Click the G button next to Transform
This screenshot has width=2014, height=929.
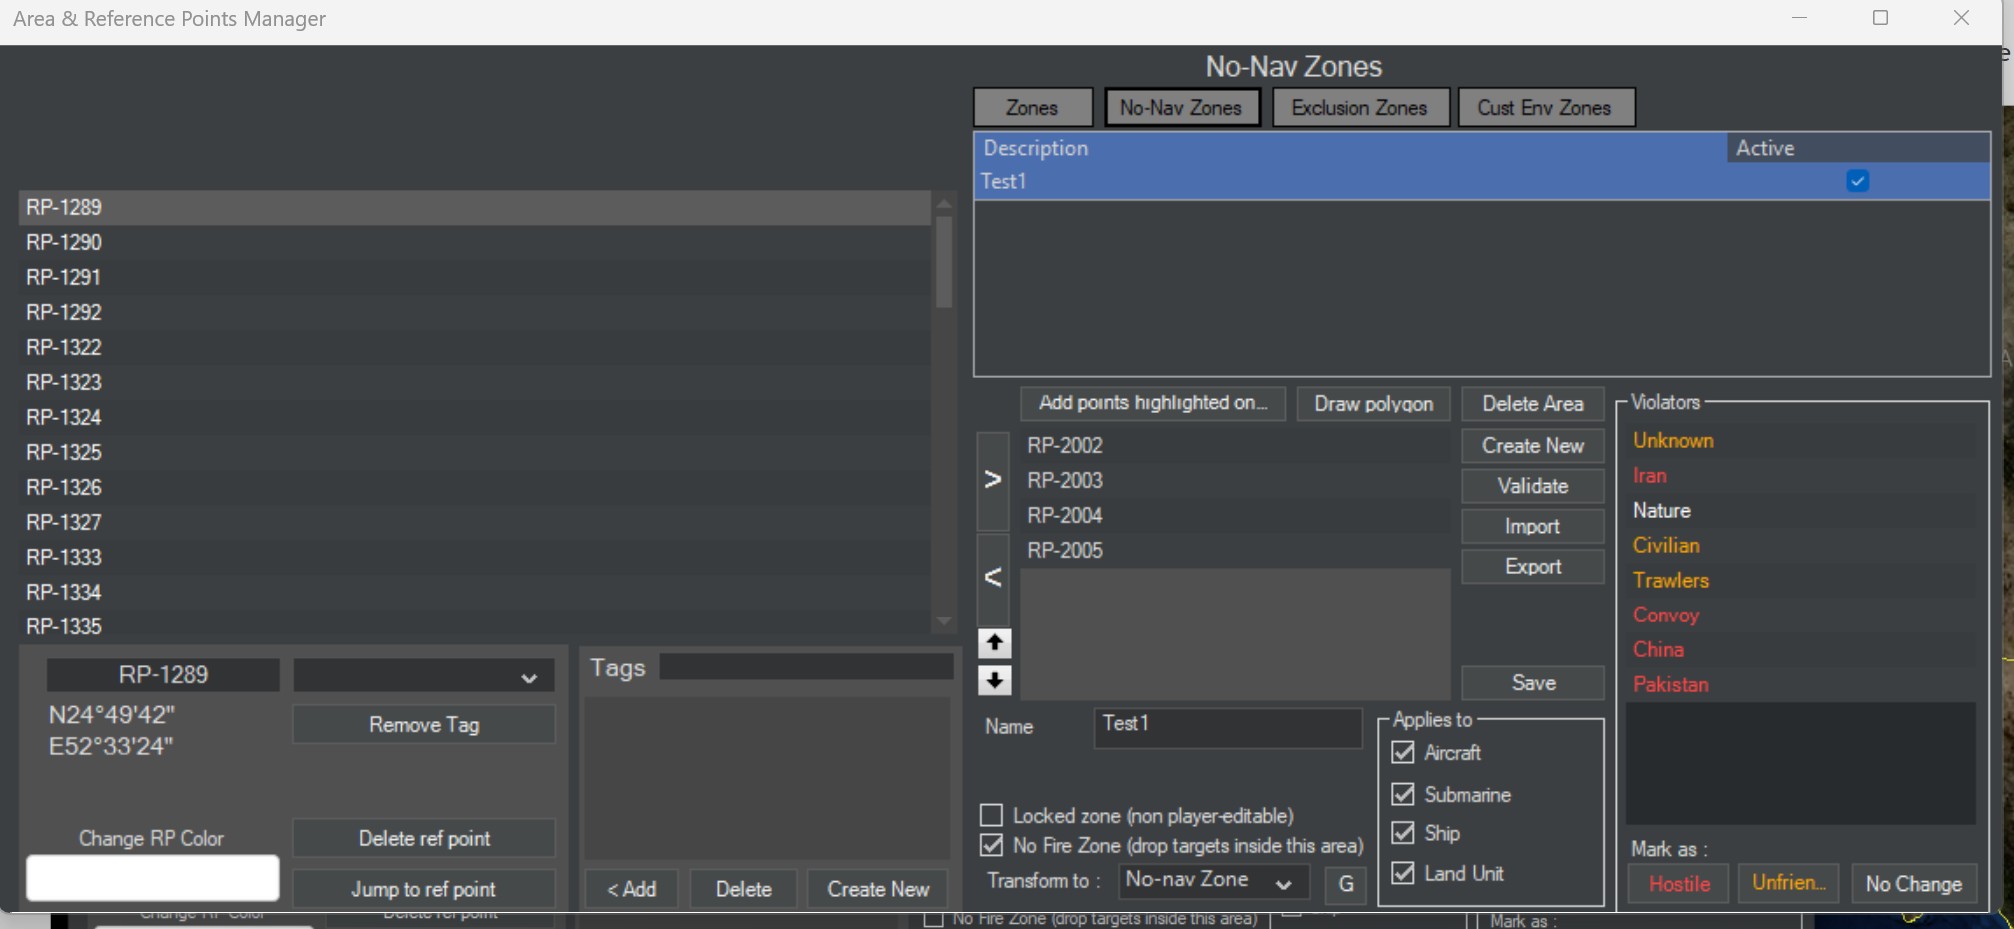point(1346,884)
